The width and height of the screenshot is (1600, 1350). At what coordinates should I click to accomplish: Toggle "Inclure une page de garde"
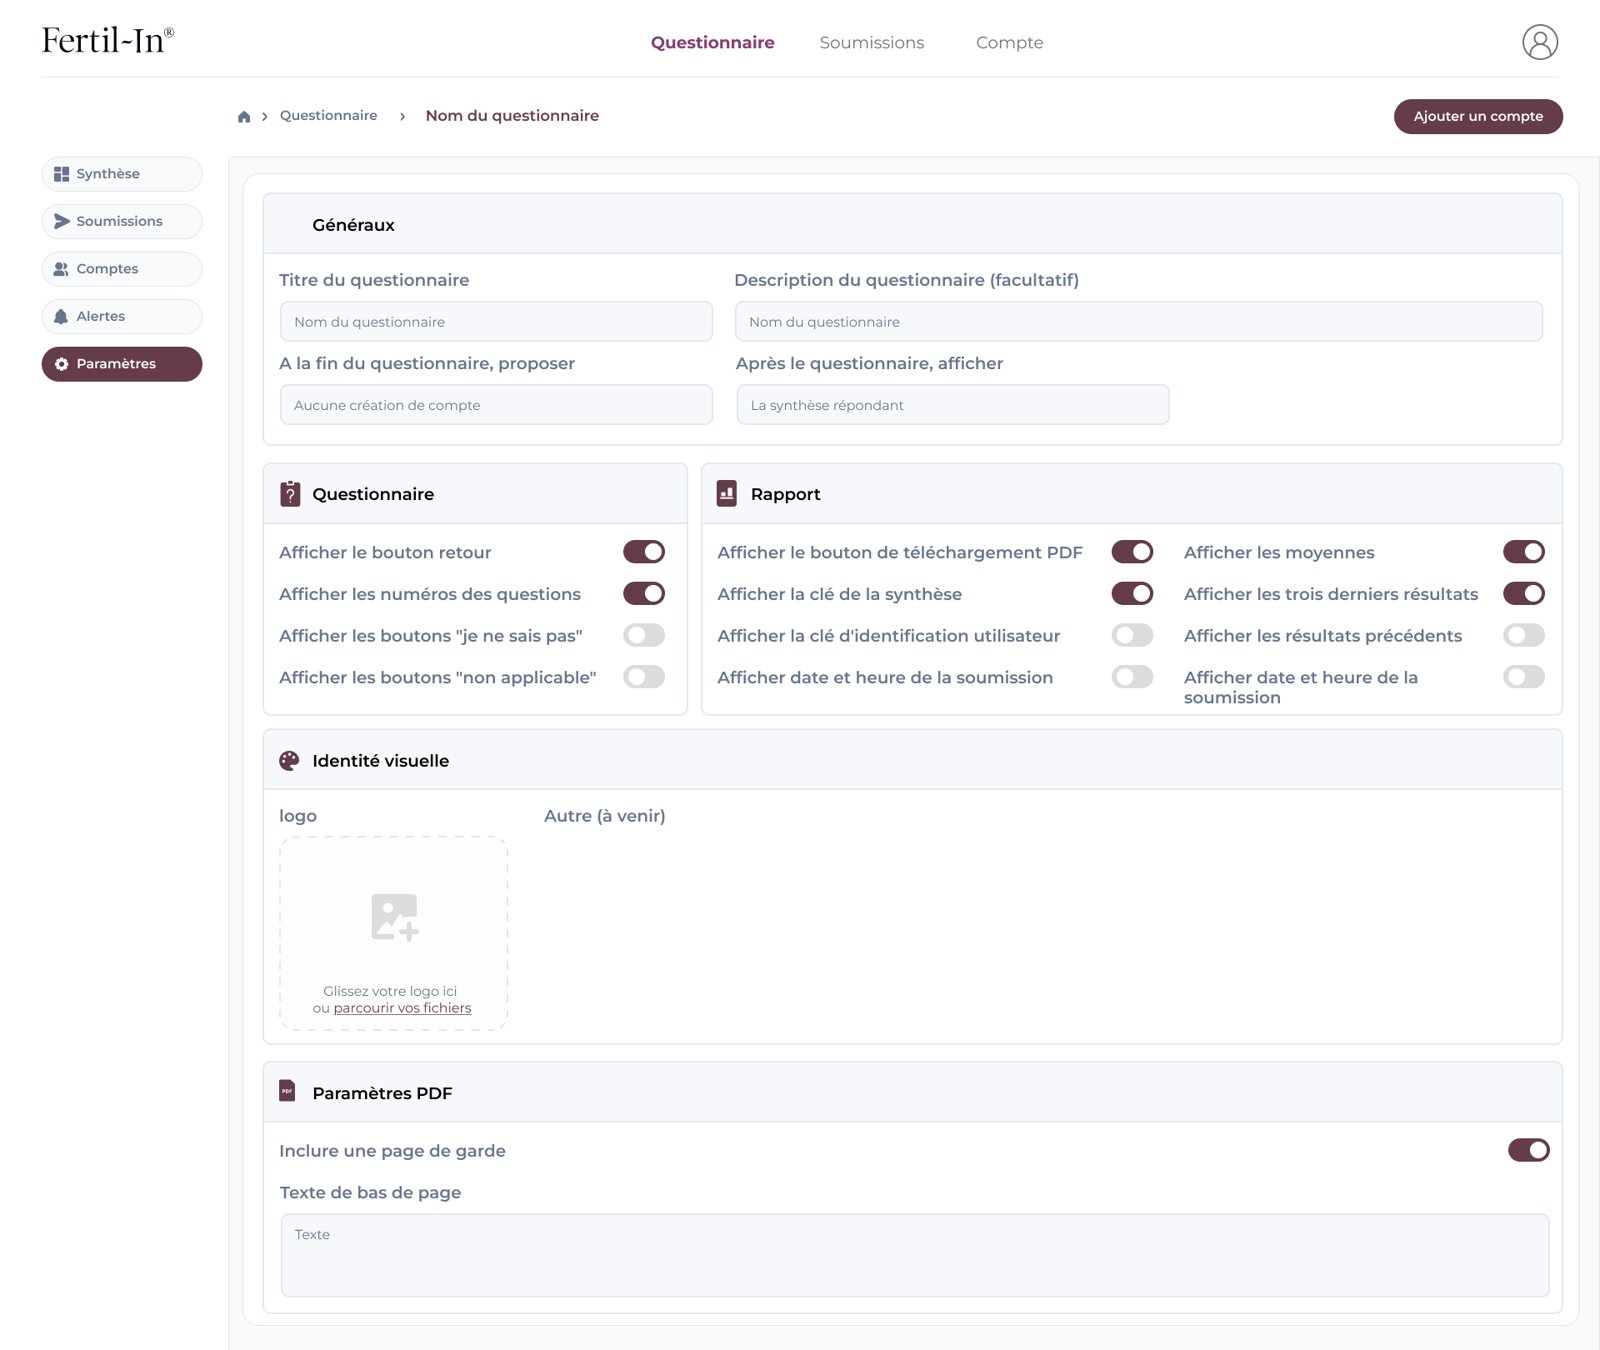click(x=1529, y=1150)
